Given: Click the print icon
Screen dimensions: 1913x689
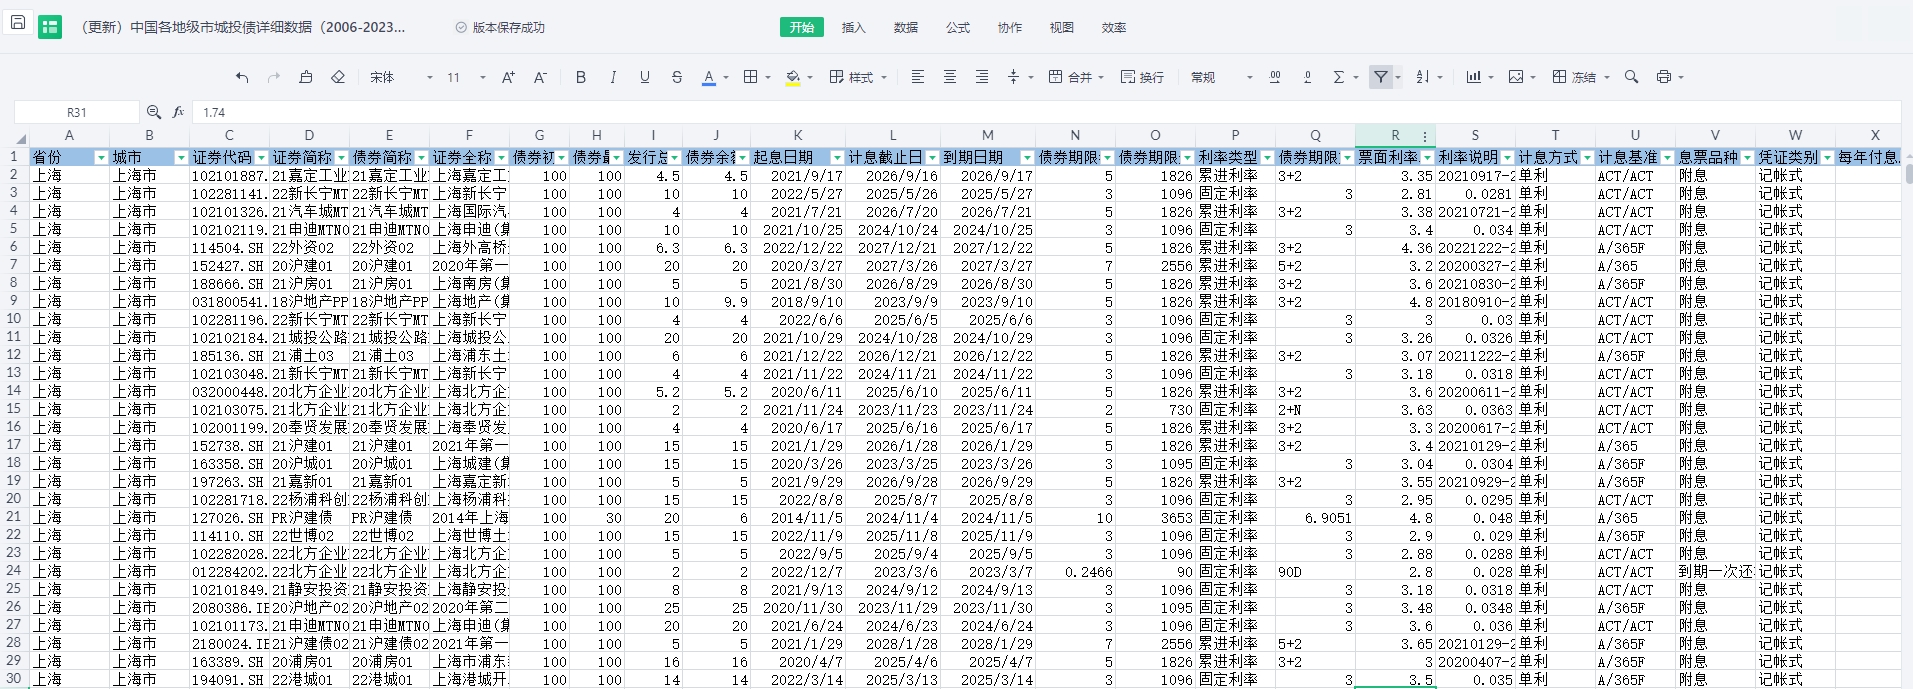Looking at the screenshot, I should click(x=1664, y=77).
